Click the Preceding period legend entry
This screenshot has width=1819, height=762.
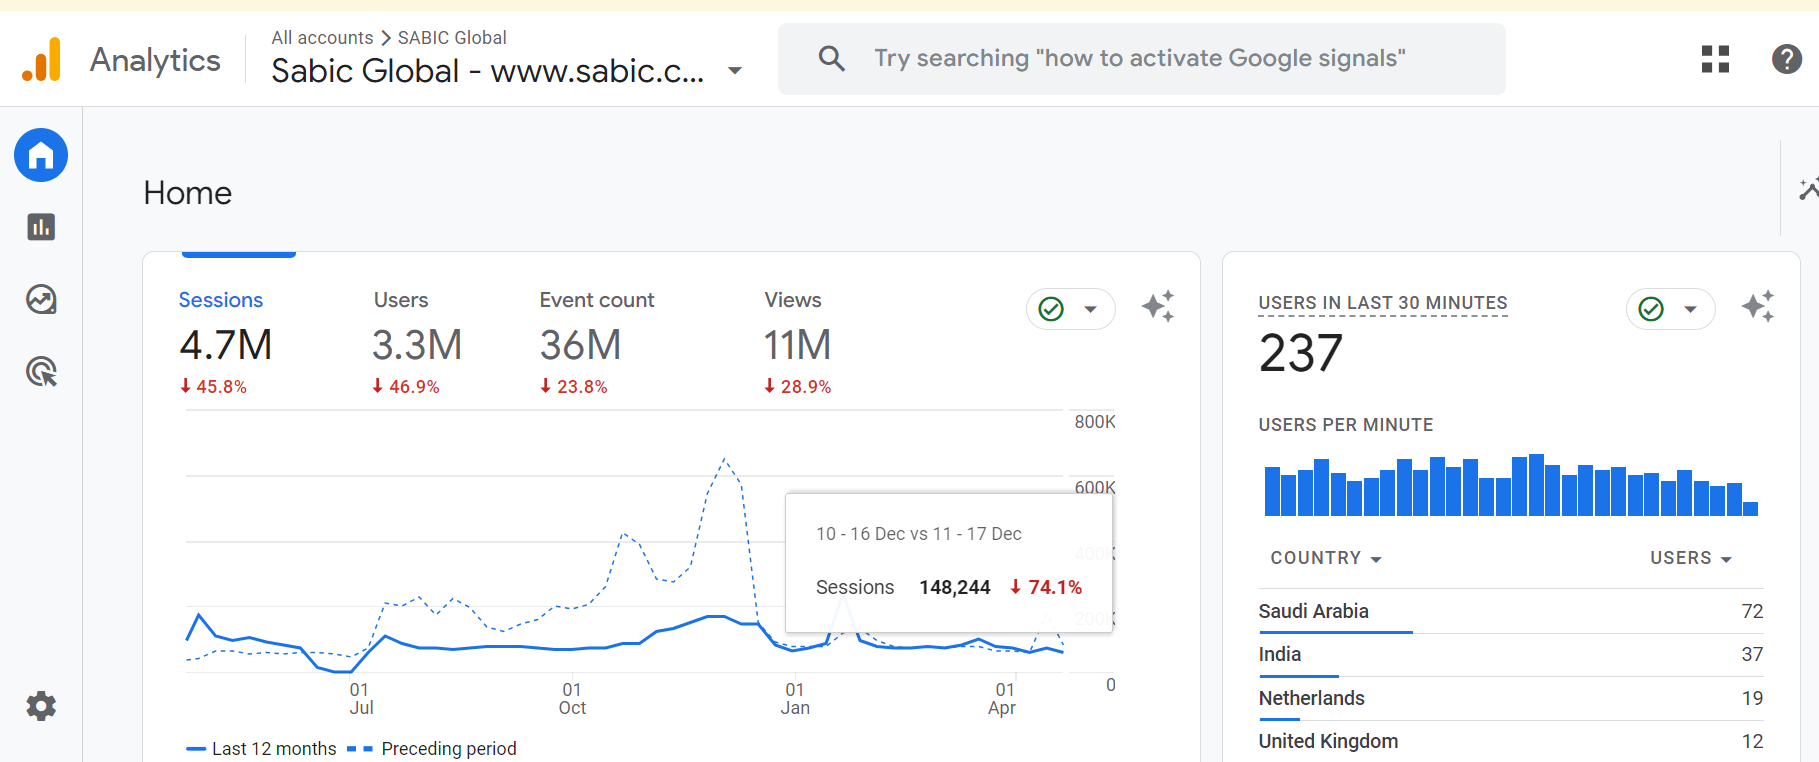click(432, 748)
